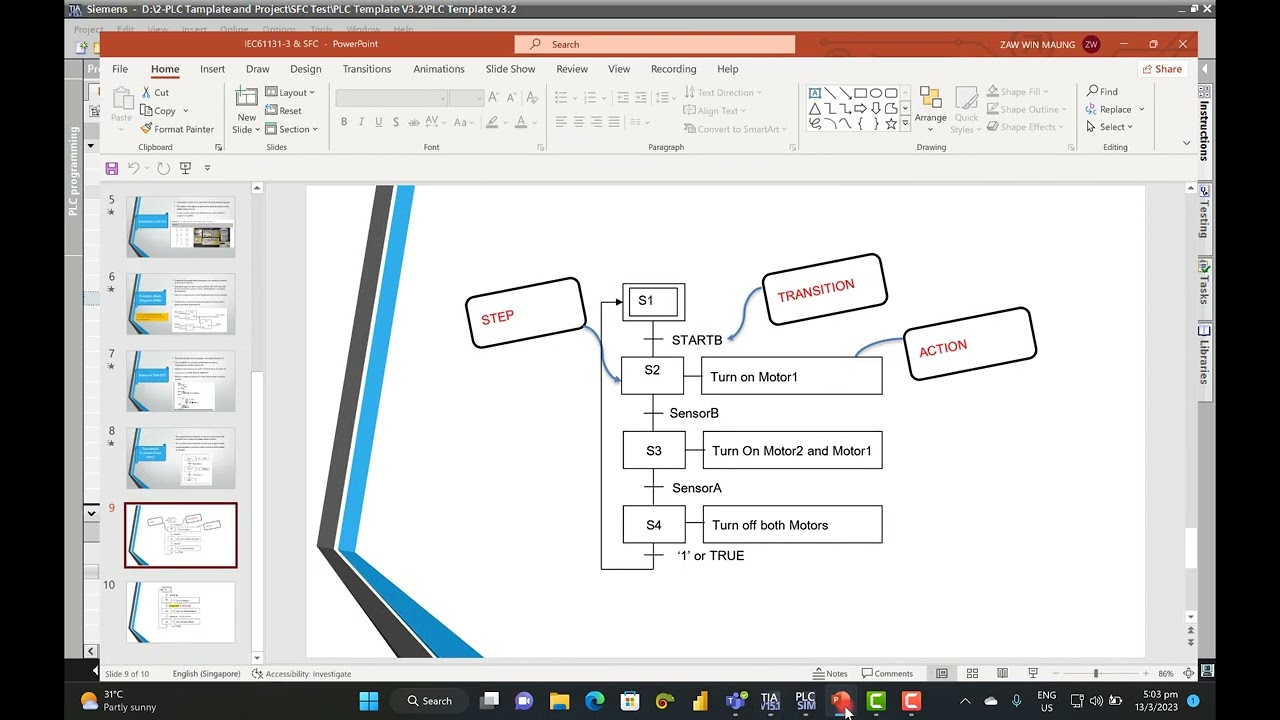This screenshot has height=720, width=1280.
Task: Go to the Slide Show tab
Action: click(510, 69)
